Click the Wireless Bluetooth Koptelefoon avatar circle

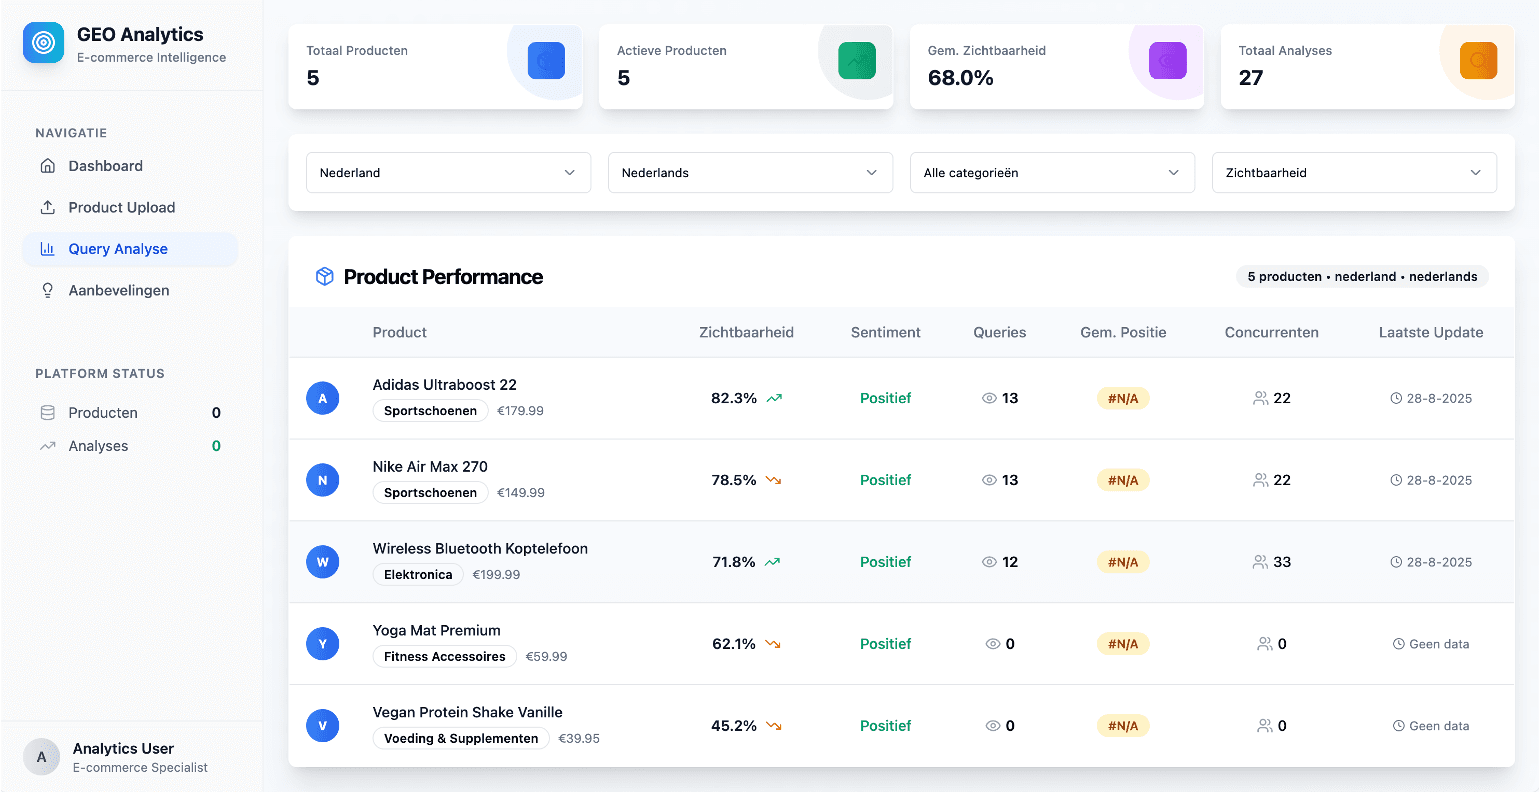click(x=322, y=562)
